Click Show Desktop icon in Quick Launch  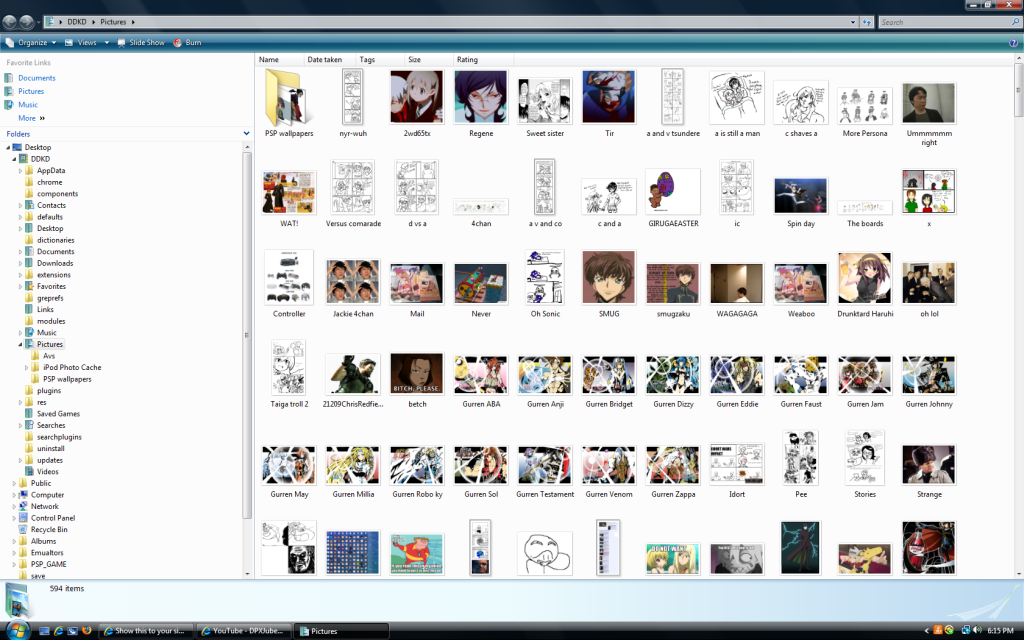click(x=44, y=631)
